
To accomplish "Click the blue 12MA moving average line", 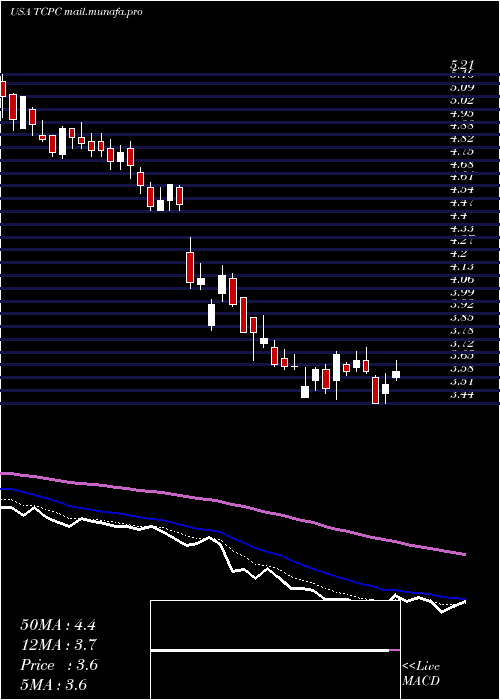I will coord(232,537).
